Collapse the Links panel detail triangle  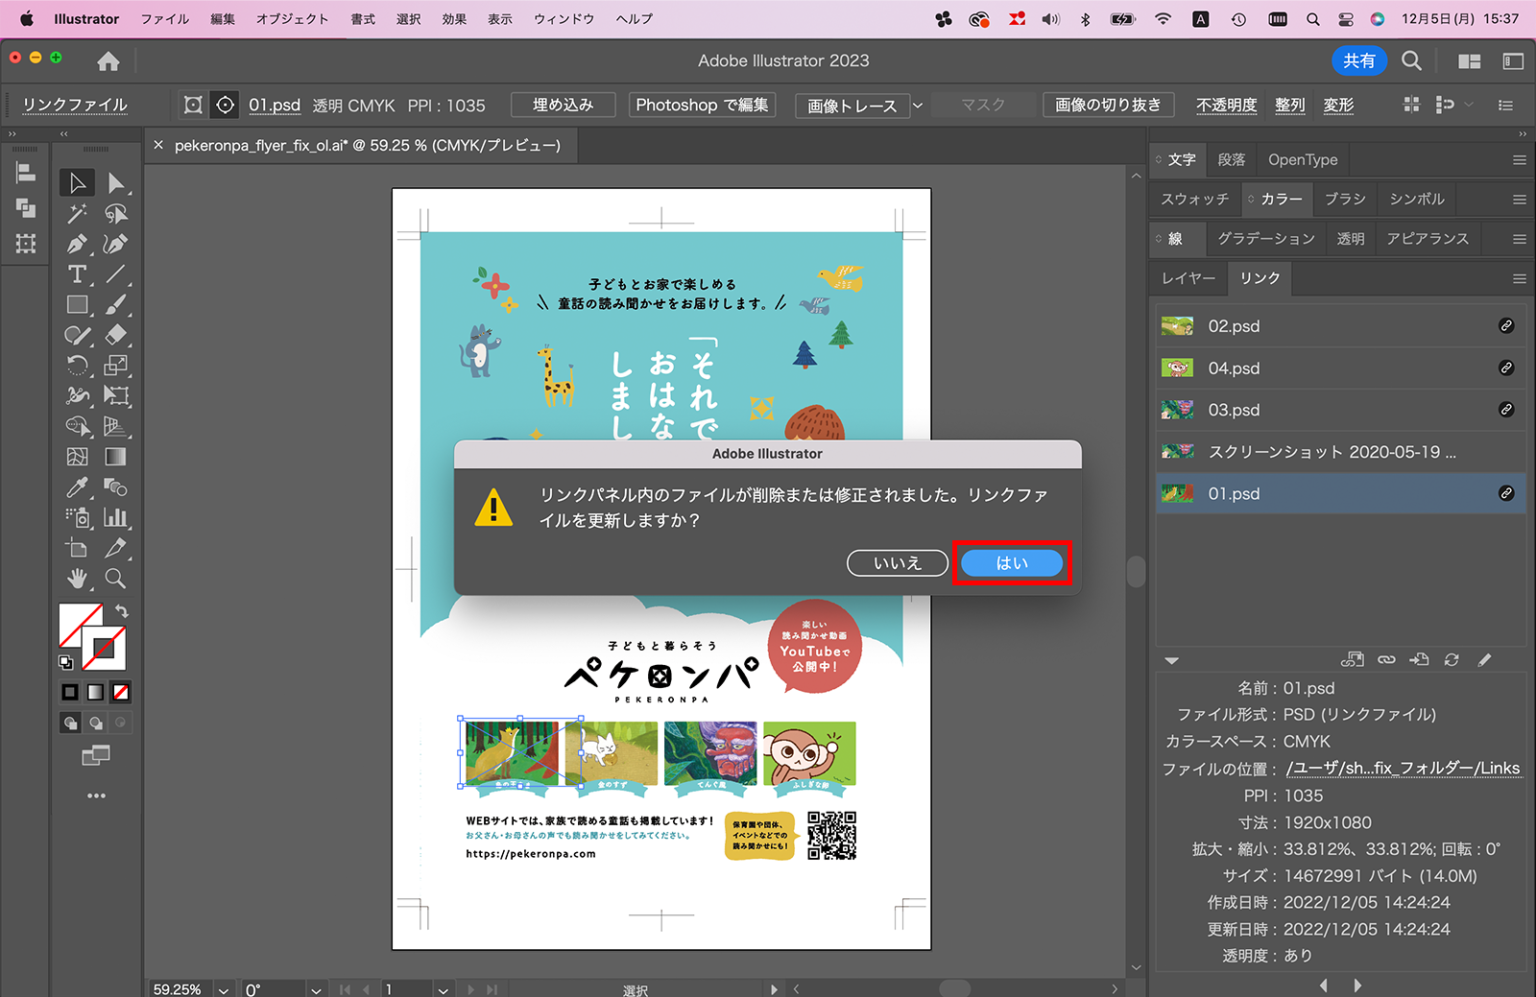pos(1171,660)
